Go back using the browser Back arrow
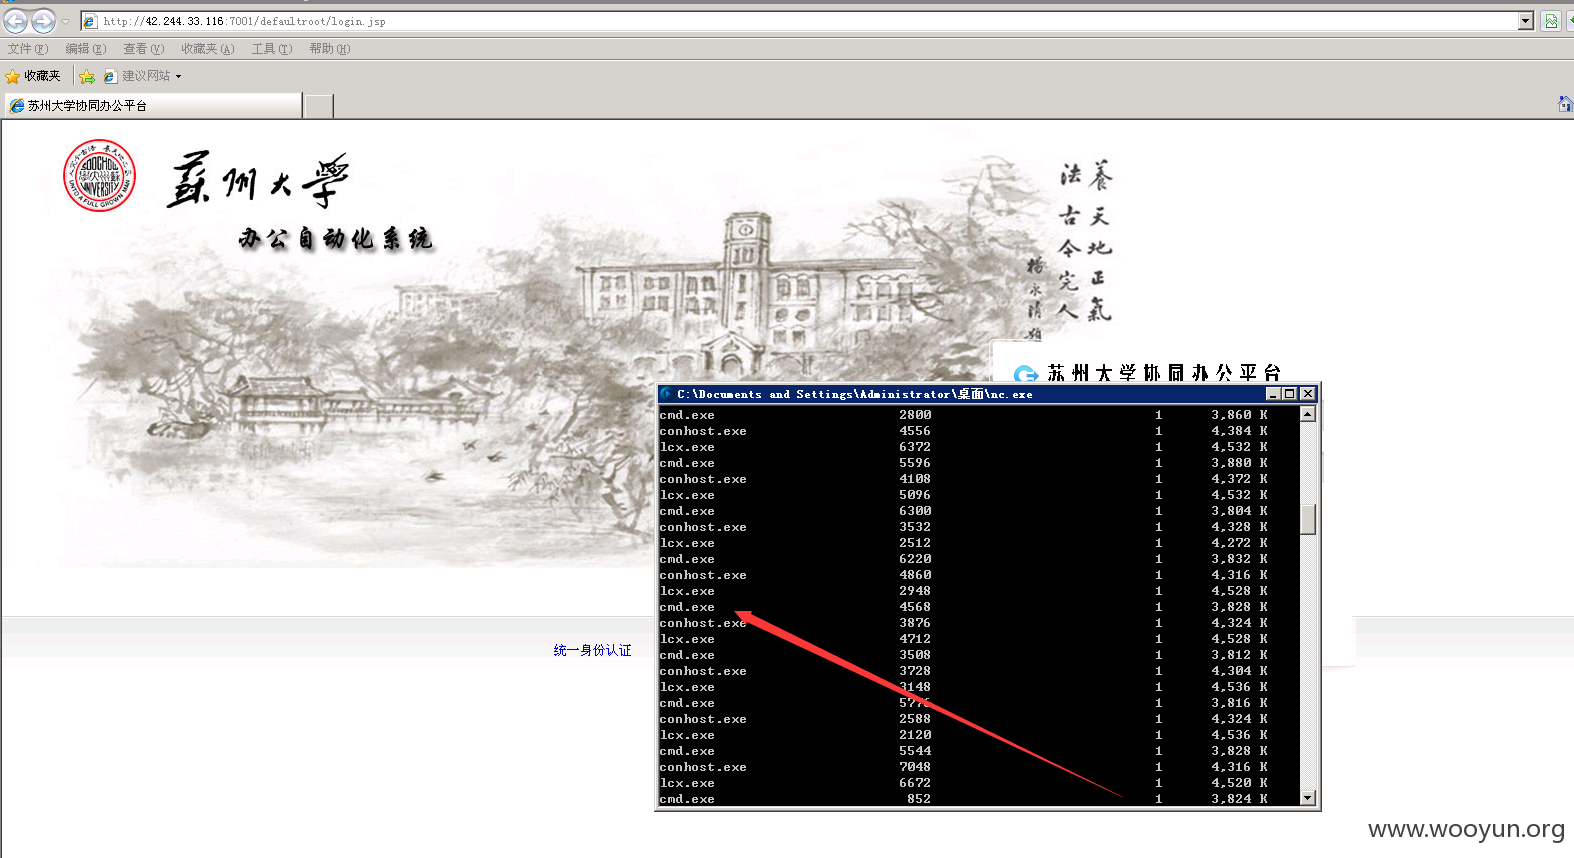This screenshot has width=1574, height=858. (16, 20)
